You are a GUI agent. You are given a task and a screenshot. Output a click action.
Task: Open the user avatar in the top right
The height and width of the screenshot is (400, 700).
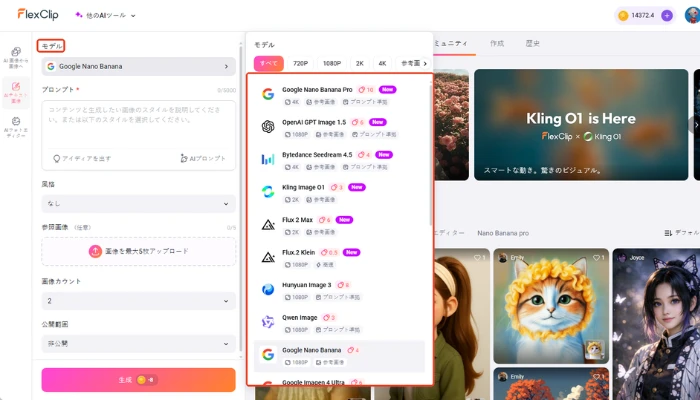[x=692, y=15]
